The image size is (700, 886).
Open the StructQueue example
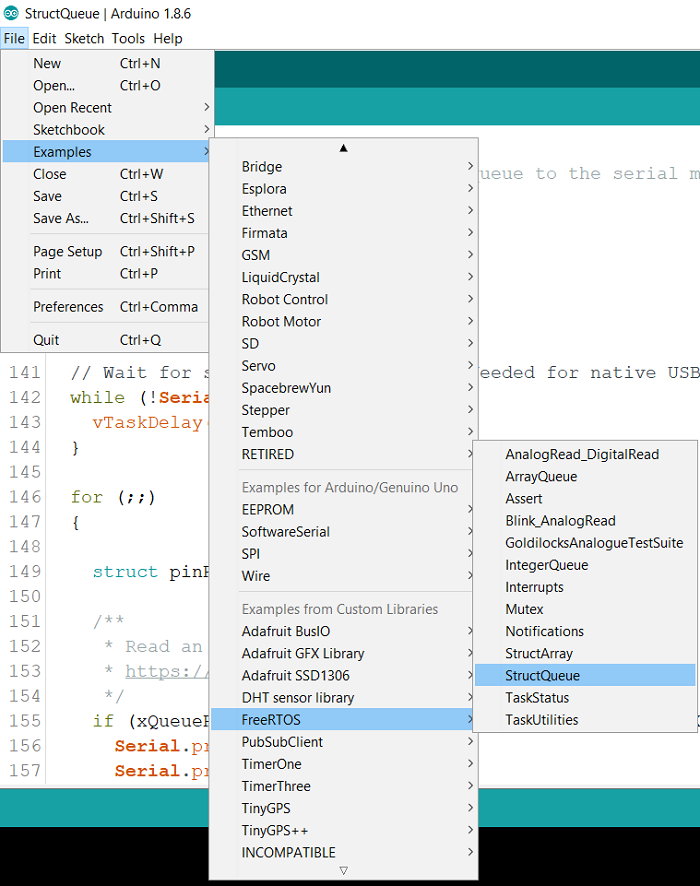pos(542,676)
